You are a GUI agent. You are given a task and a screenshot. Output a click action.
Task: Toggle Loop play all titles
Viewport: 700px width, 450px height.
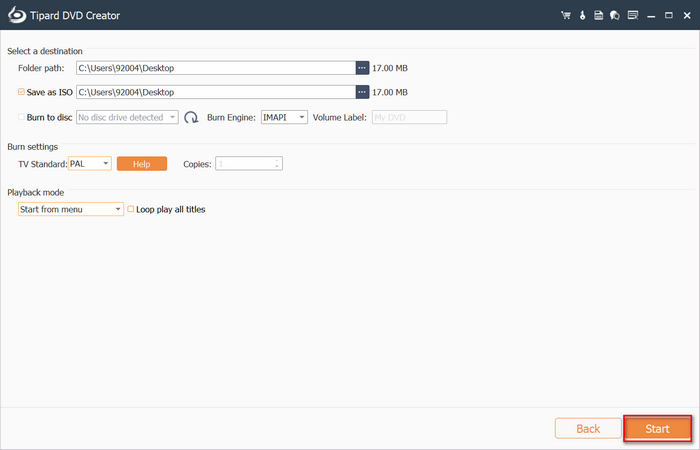coord(130,209)
